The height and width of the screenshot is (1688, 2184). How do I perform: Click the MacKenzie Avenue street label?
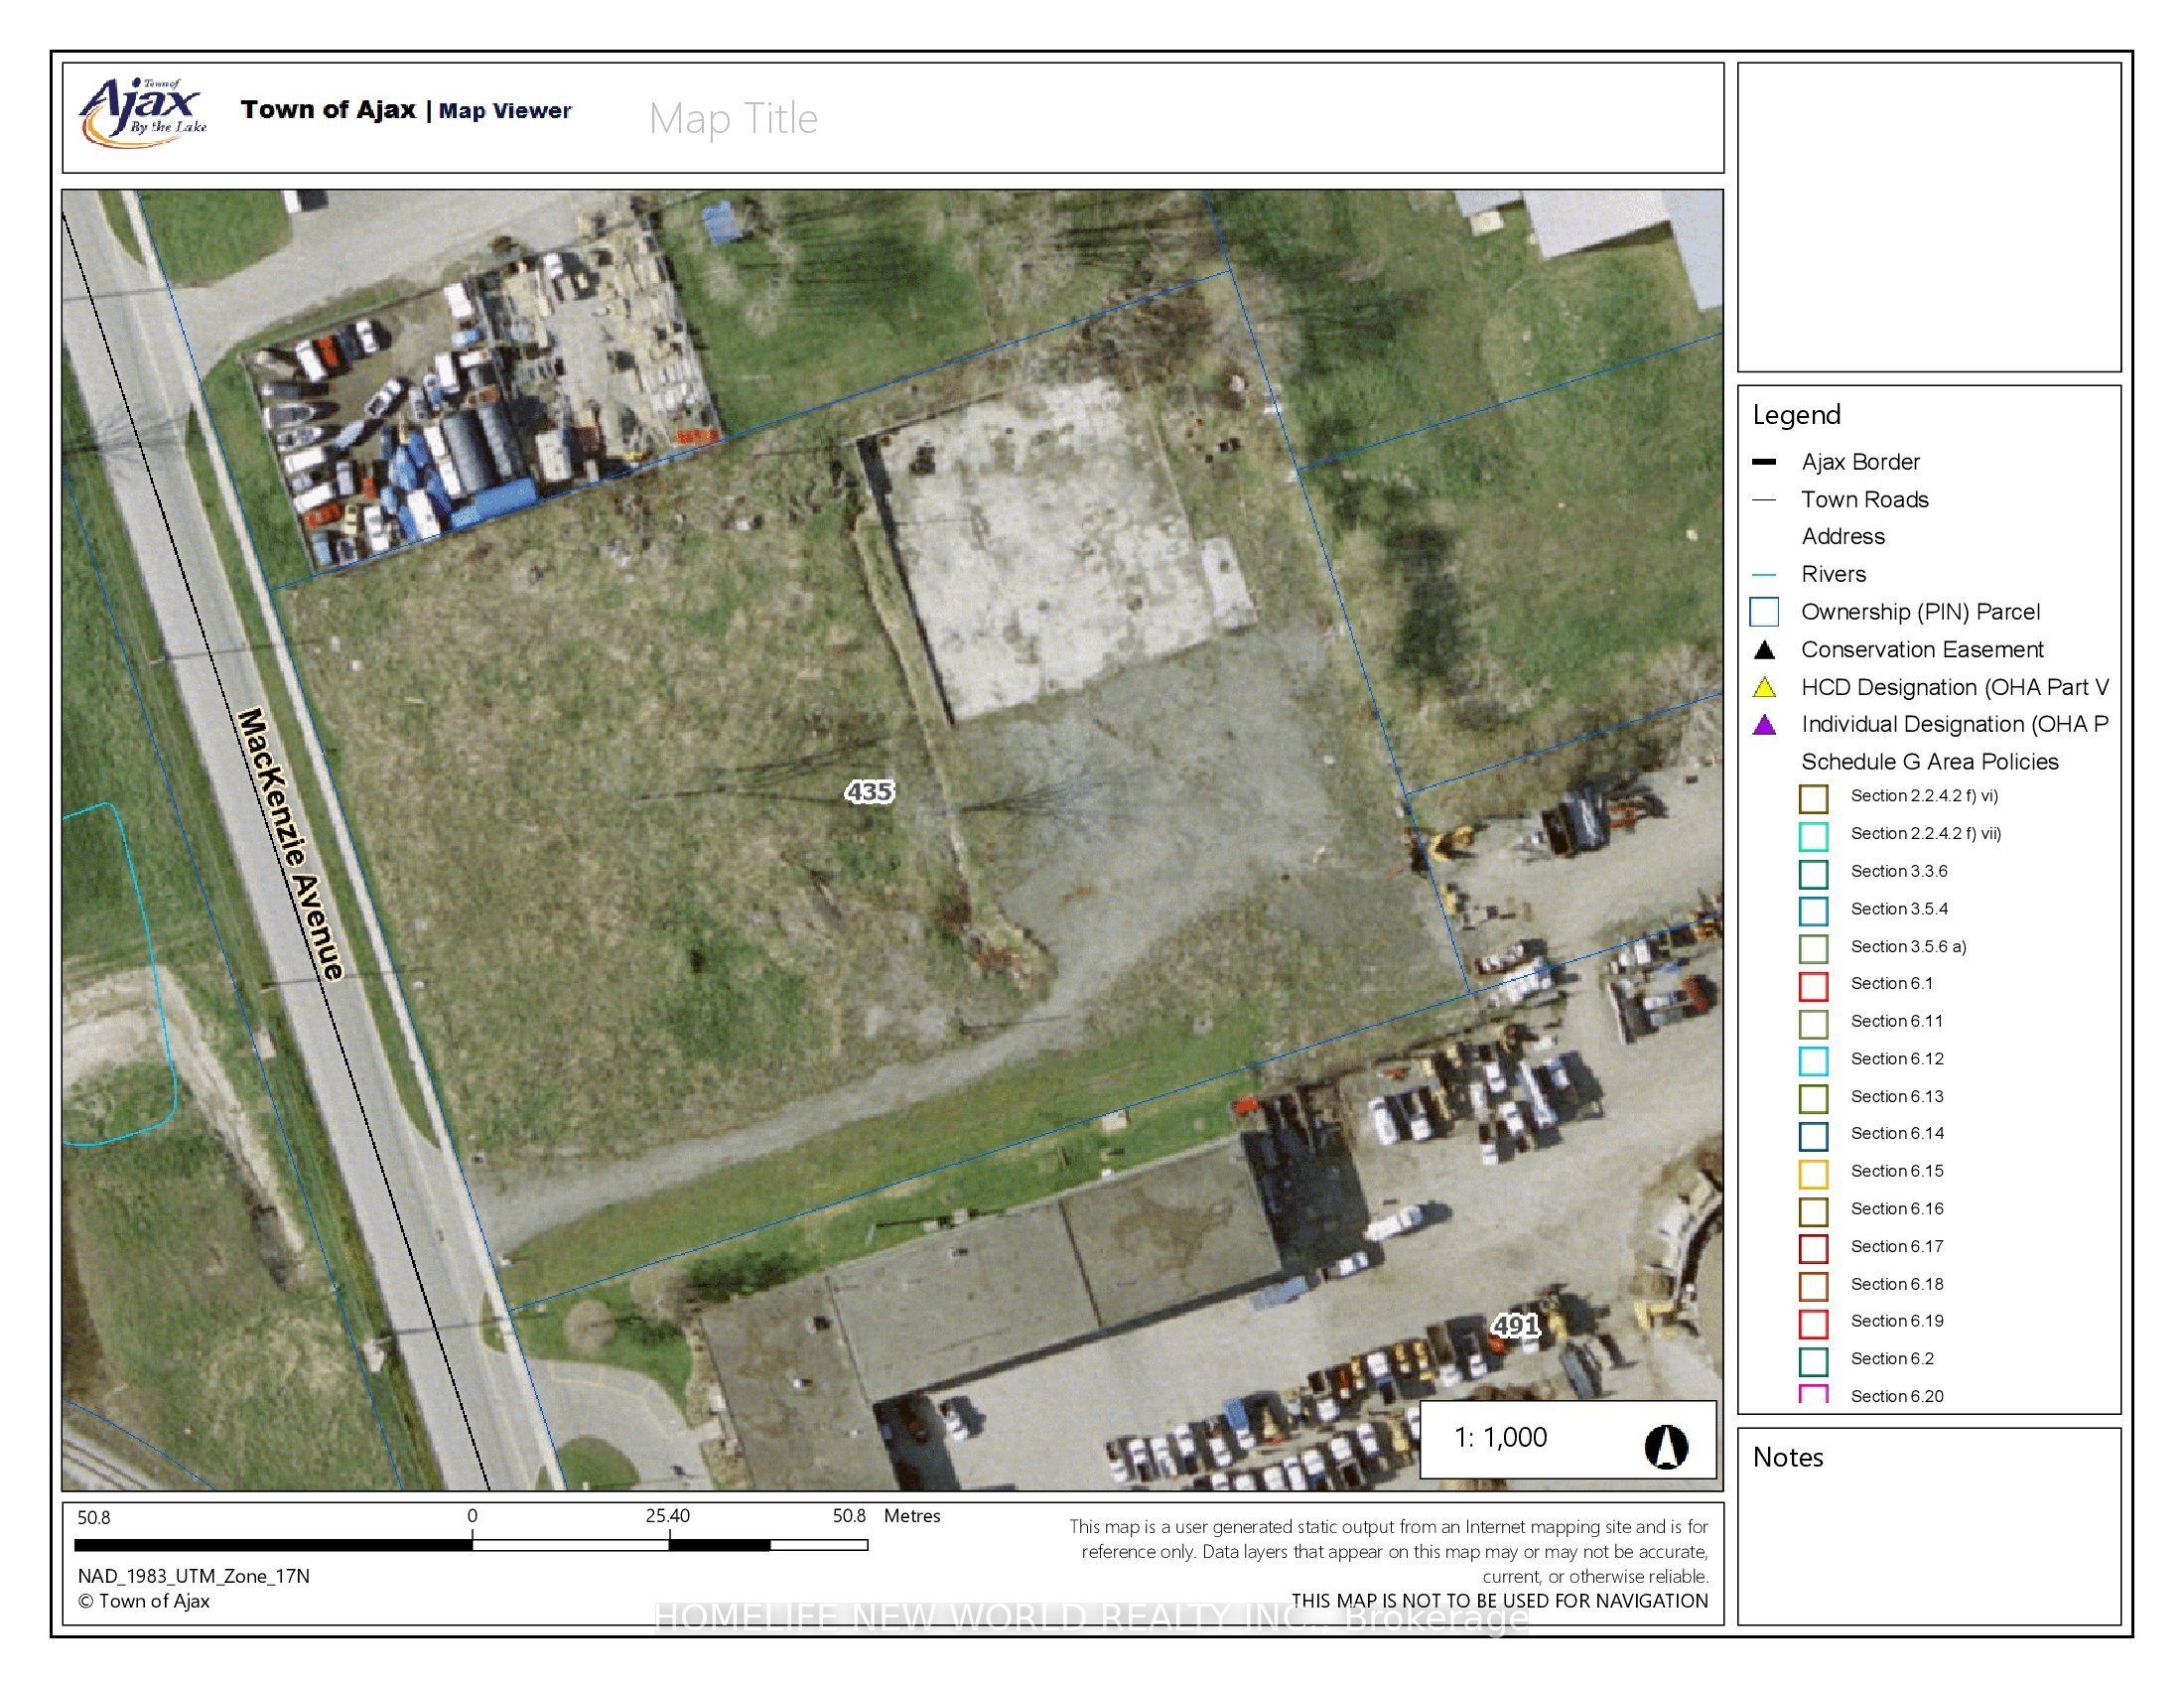pyautogui.click(x=291, y=844)
